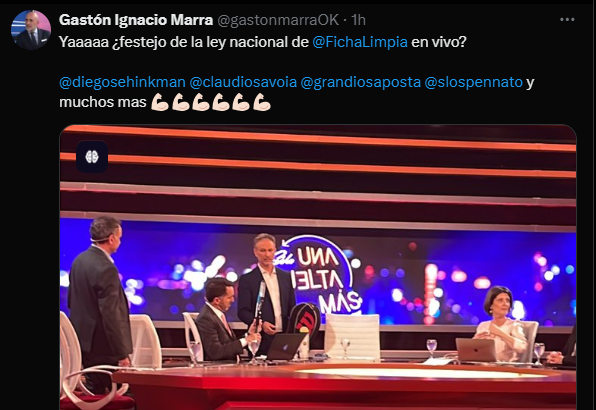Click the 'muchos mas' text line
Image resolution: width=596 pixels, height=410 pixels.
103,102
